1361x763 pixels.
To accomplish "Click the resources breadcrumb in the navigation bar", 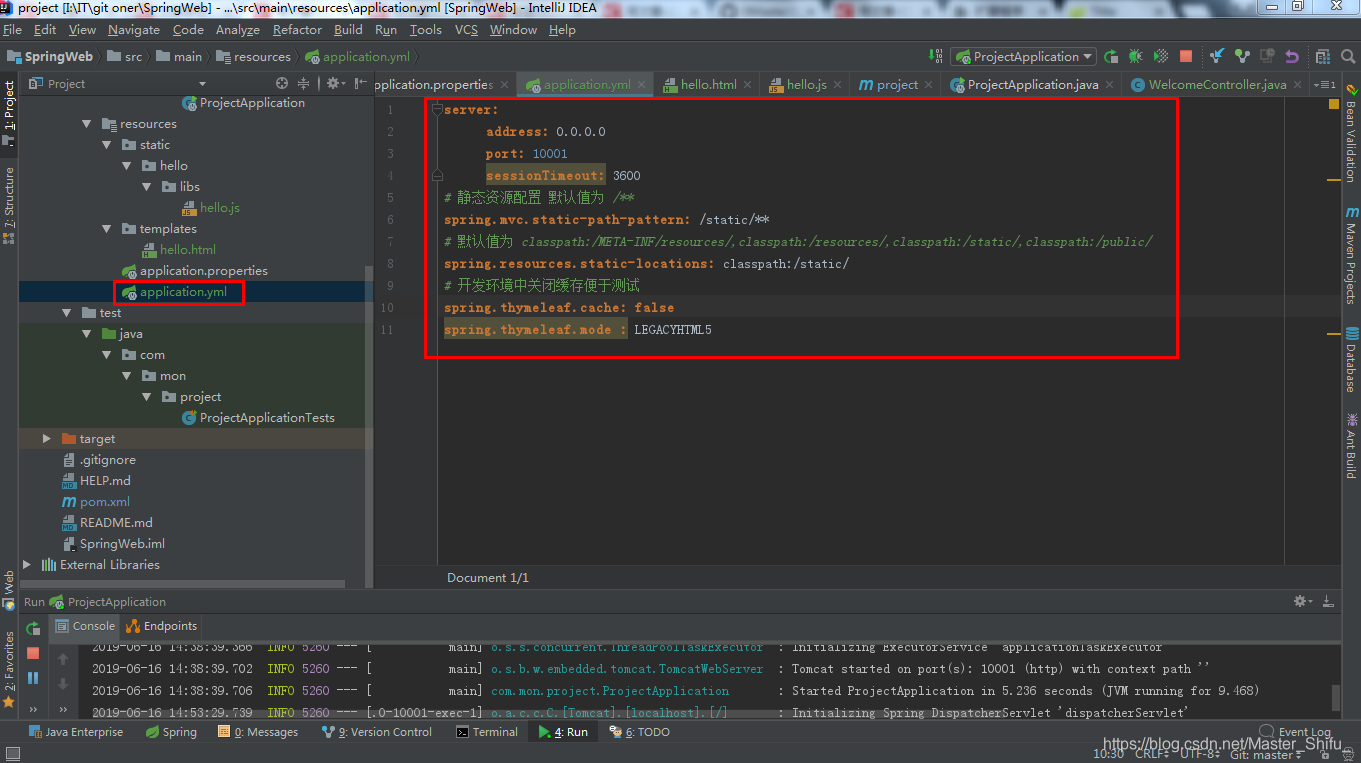I will click(x=254, y=57).
